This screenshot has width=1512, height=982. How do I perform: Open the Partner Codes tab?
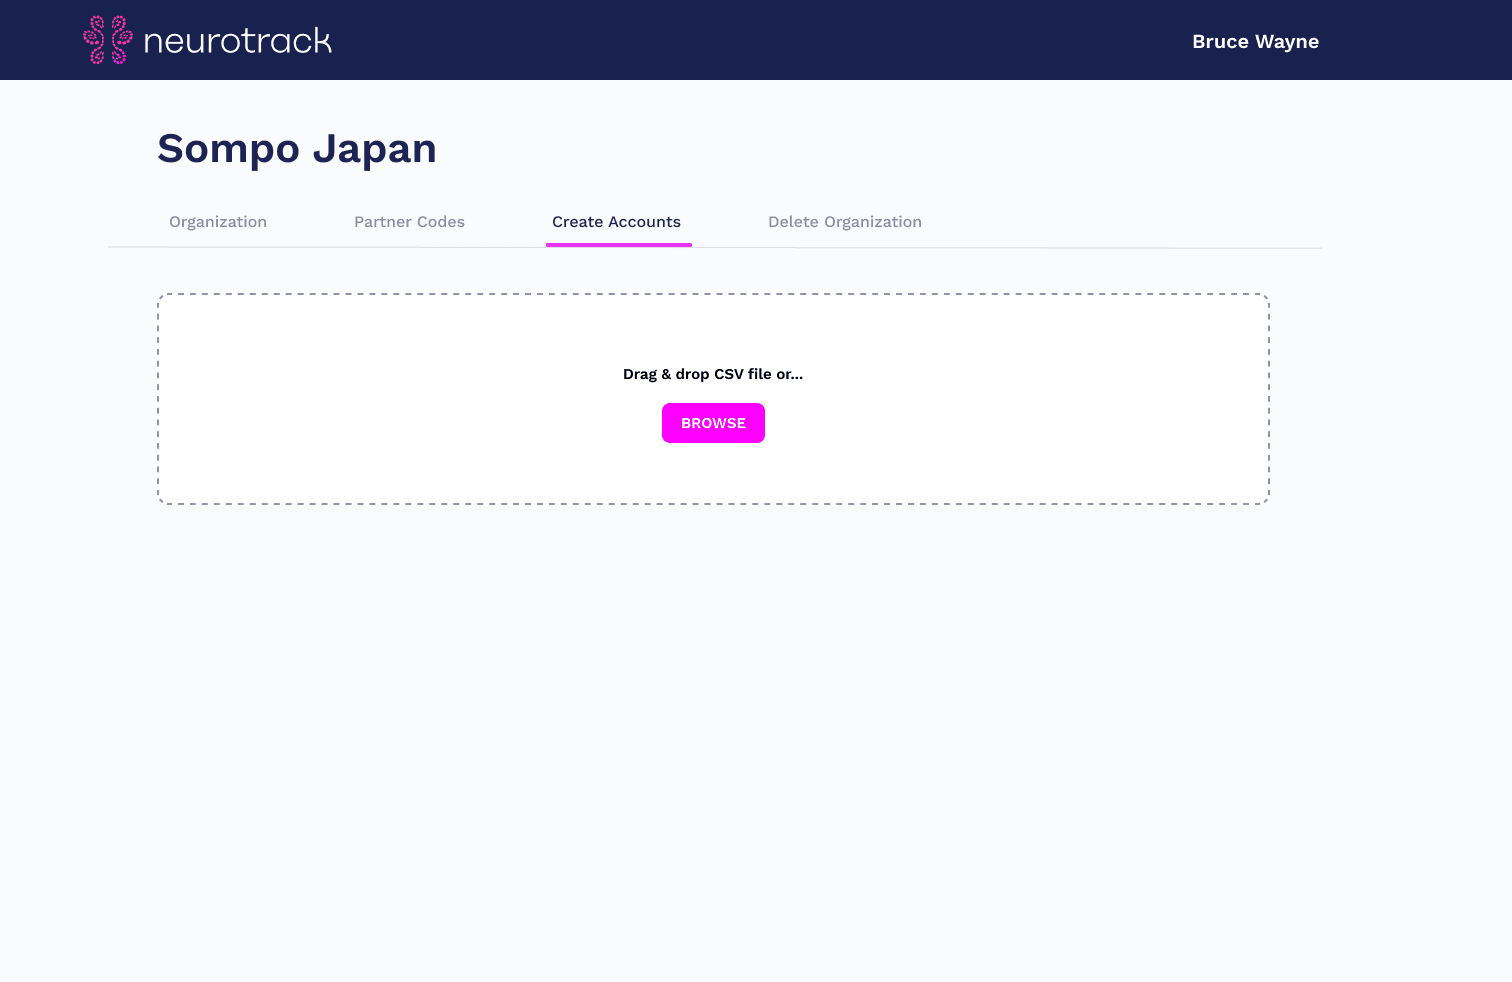click(409, 222)
